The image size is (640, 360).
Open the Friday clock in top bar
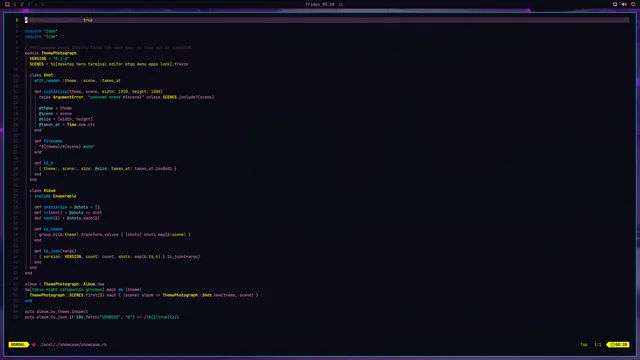(x=320, y=4)
